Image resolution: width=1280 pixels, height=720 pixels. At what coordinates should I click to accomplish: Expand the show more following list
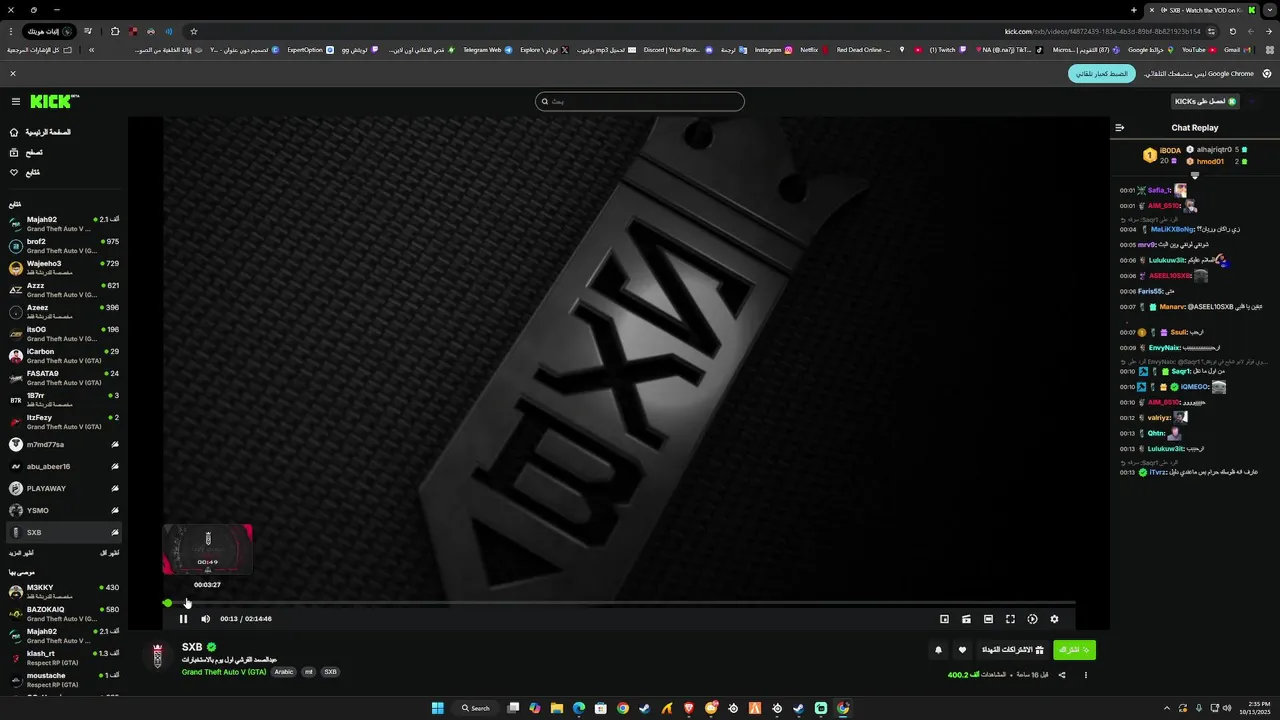pos(21,552)
